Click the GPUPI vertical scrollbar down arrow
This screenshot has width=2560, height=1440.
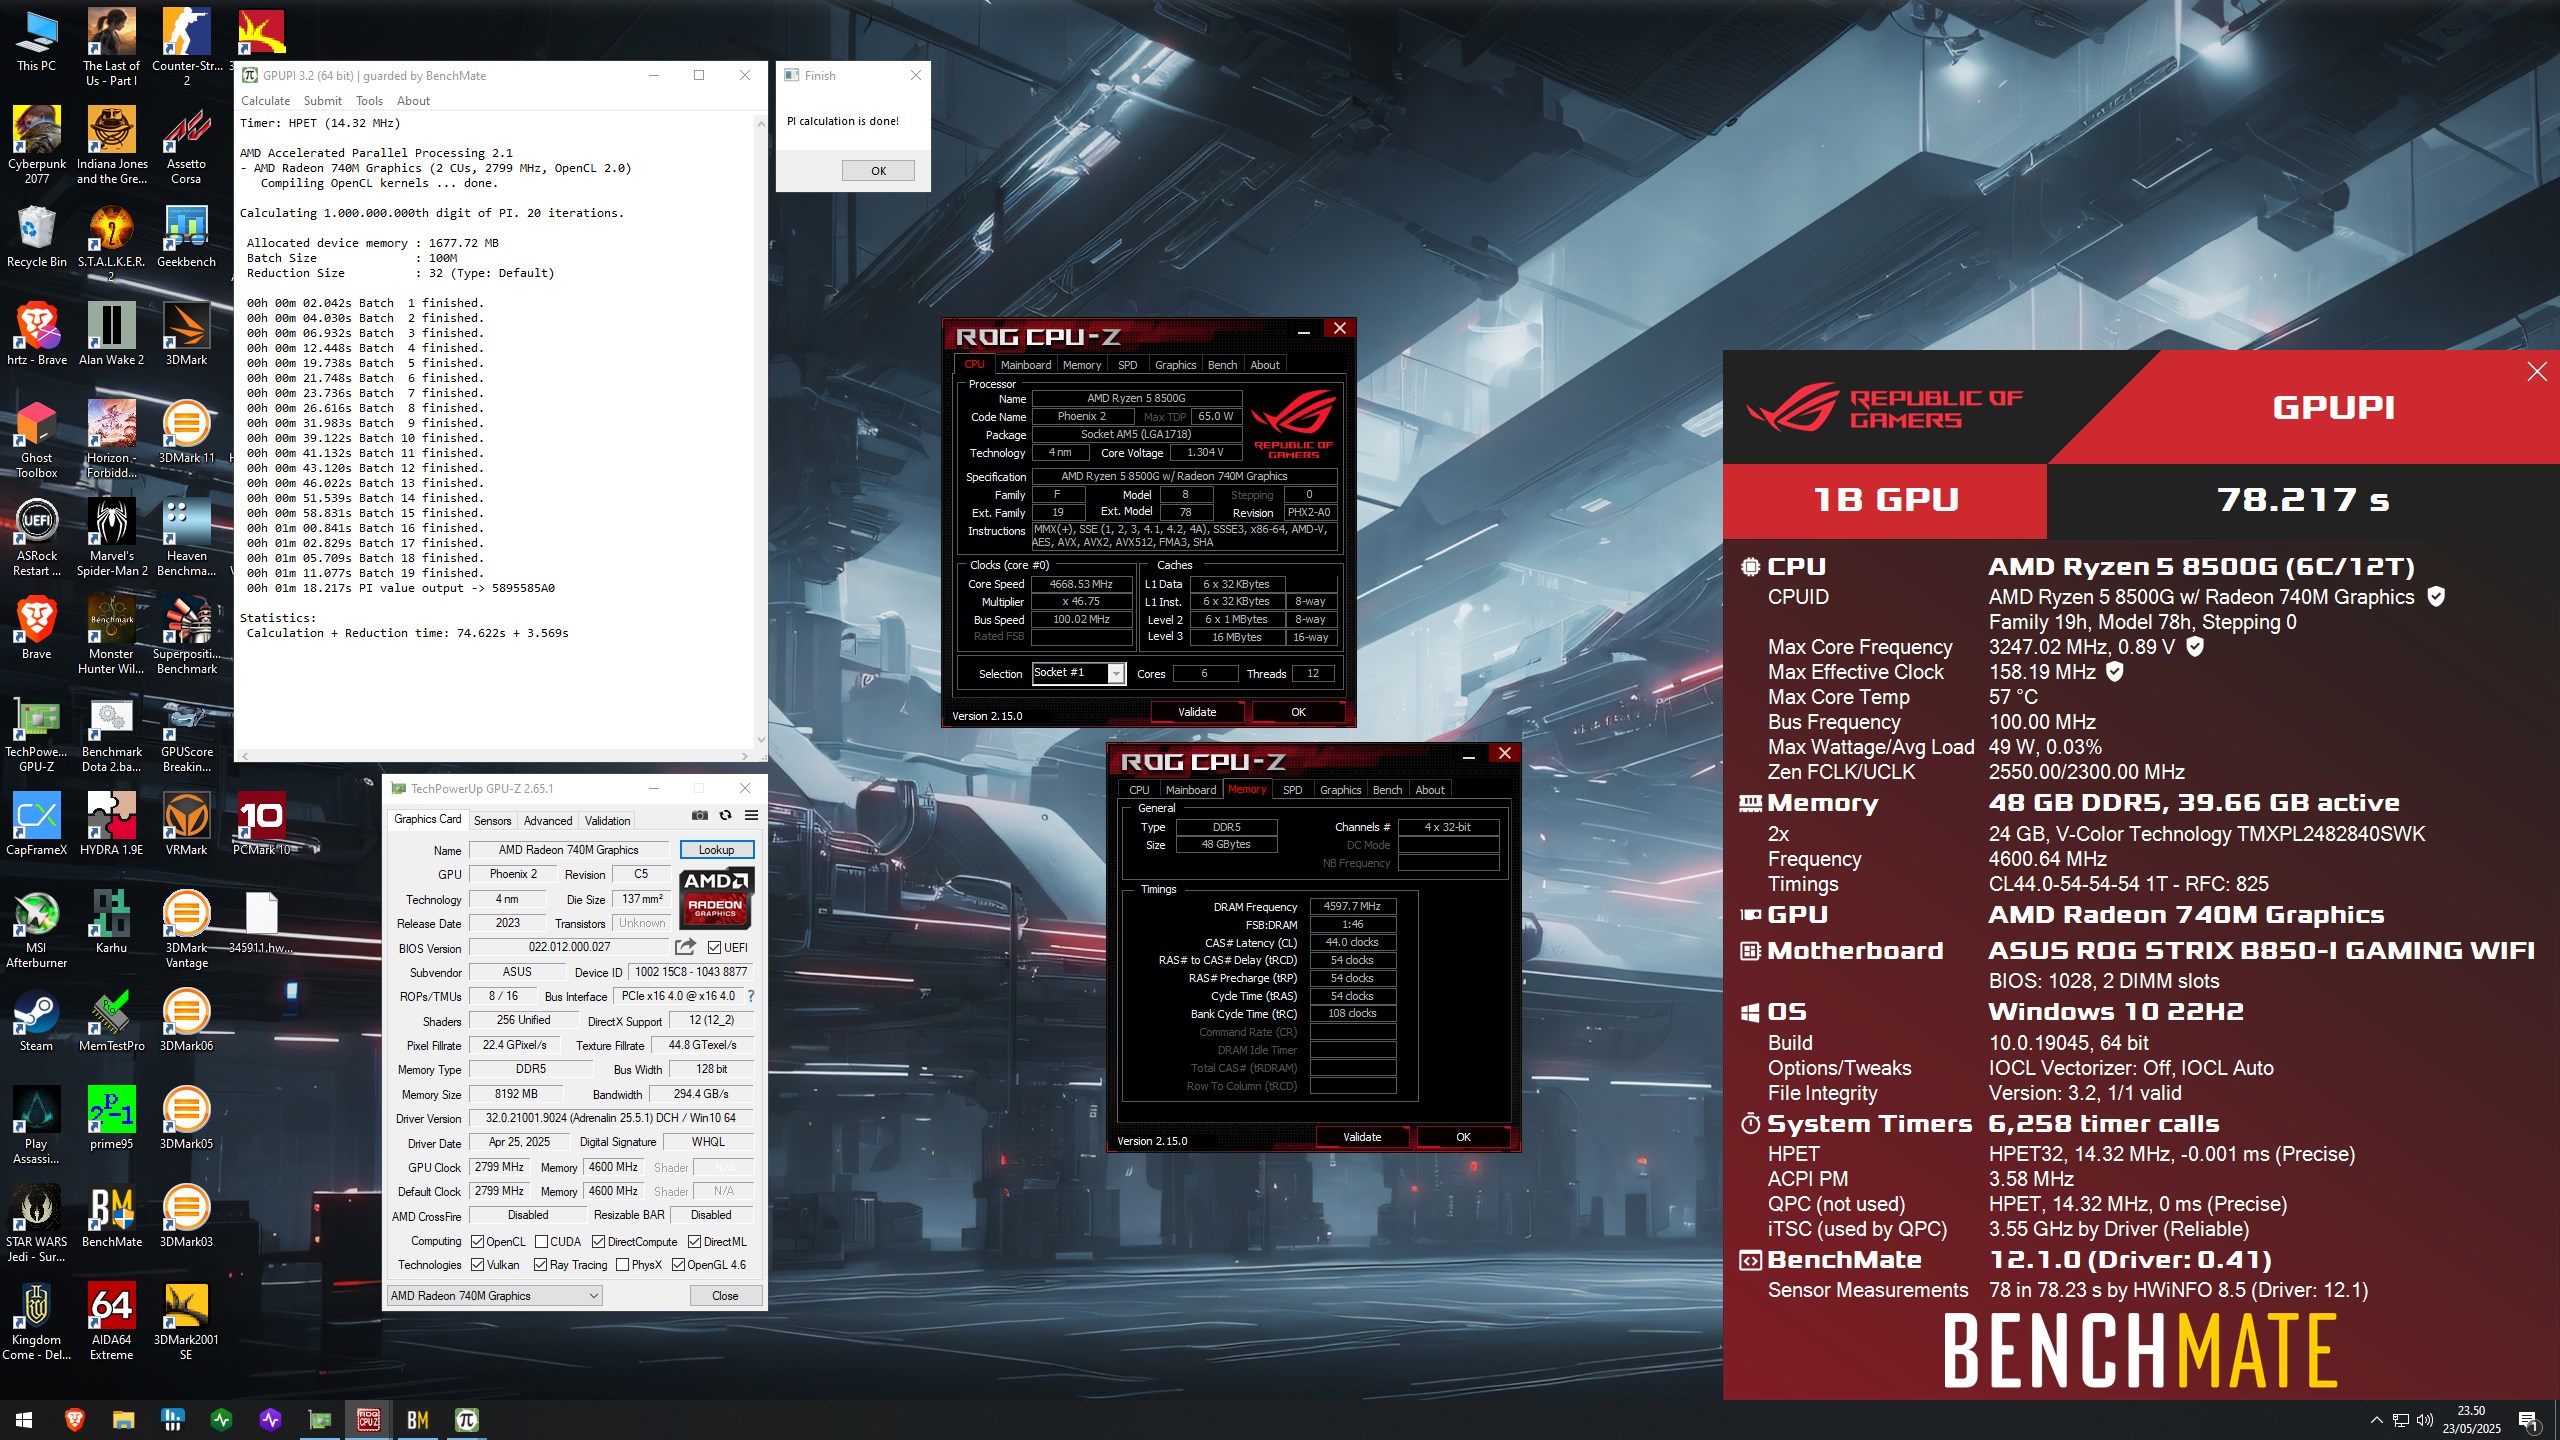[761, 741]
